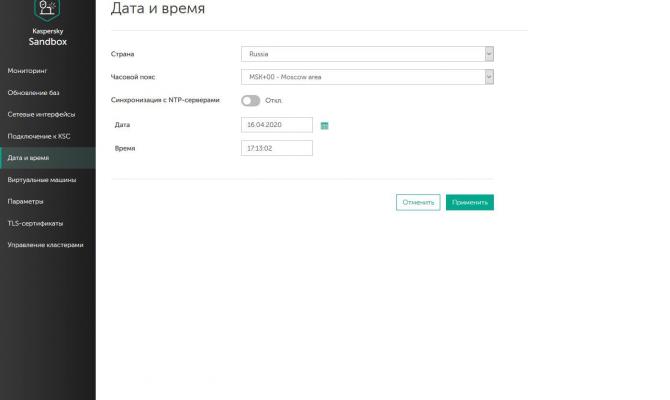Click the Применить apply button
This screenshot has height=400, width=670.
coord(470,202)
